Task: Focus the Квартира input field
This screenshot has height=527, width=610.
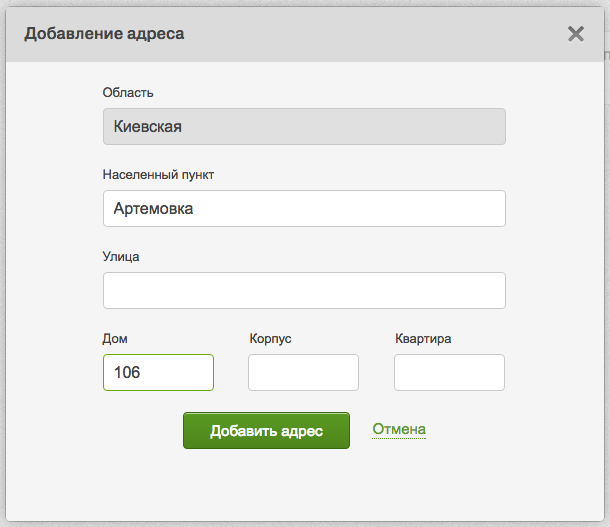Action: click(449, 372)
